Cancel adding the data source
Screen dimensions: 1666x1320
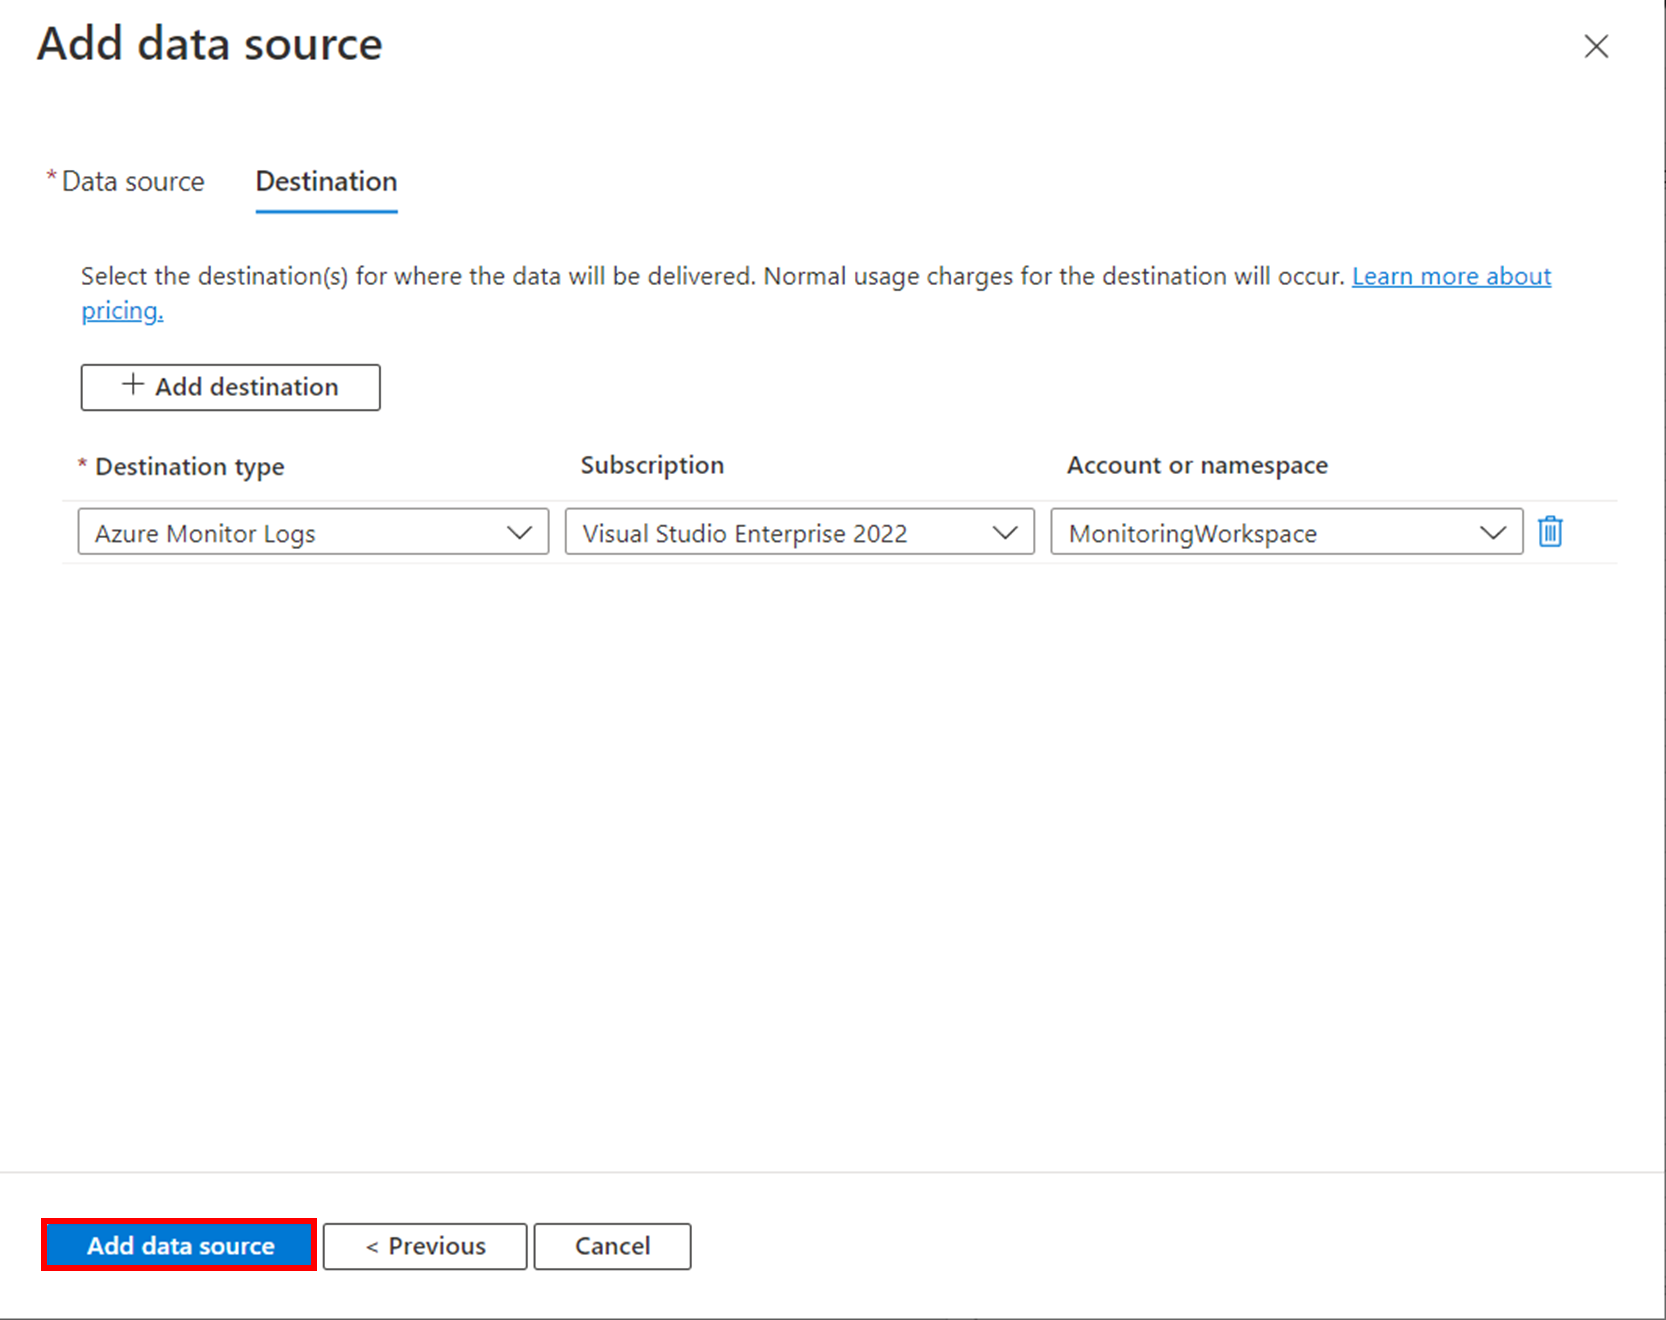612,1246
